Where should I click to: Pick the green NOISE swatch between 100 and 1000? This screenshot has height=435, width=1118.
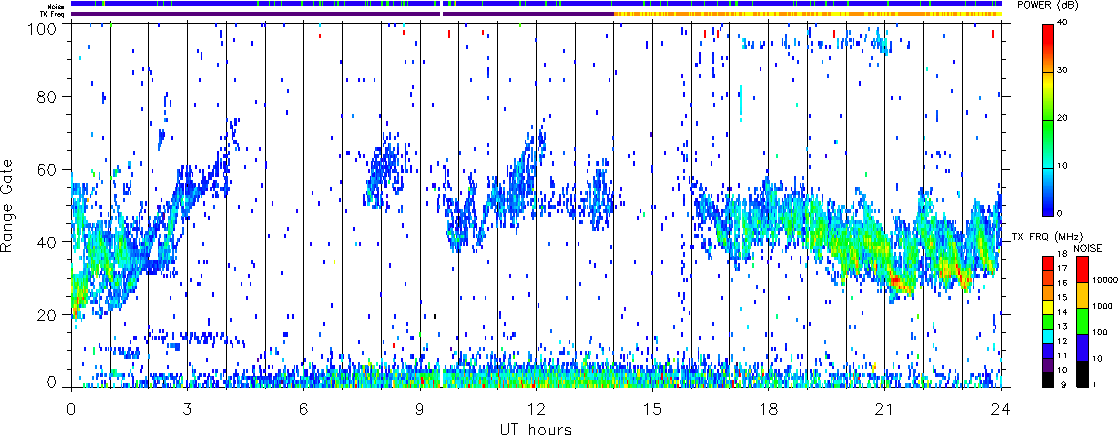coord(1082,322)
